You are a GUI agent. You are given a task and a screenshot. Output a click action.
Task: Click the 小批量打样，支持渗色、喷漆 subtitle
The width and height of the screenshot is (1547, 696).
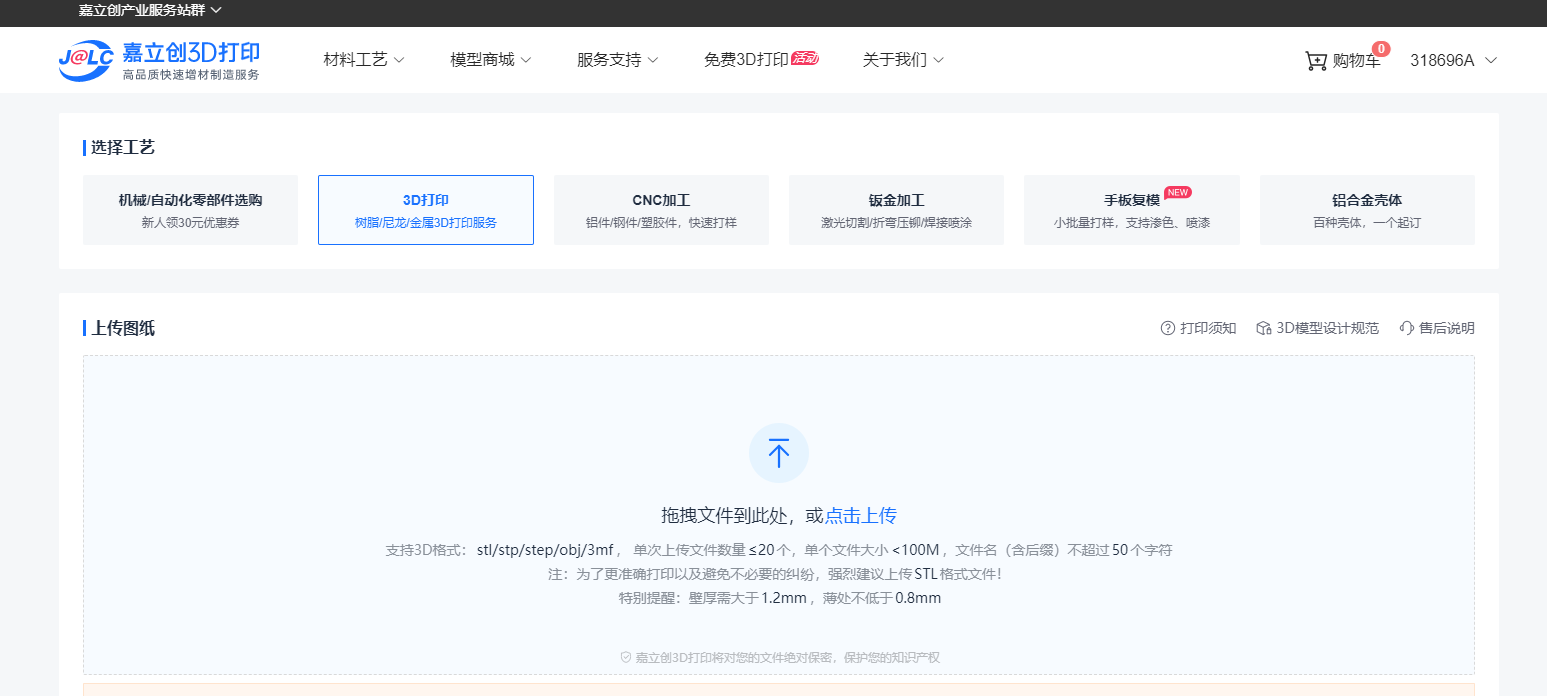(1132, 223)
